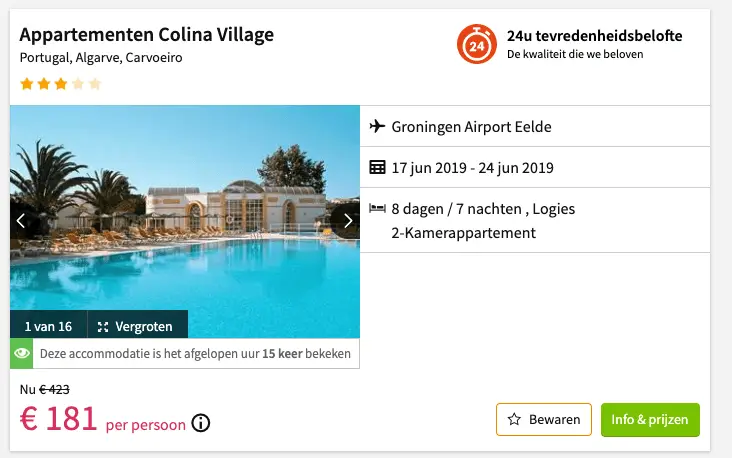
Task: Click the expand arrows icon beside Vergroten
Action: point(103,327)
